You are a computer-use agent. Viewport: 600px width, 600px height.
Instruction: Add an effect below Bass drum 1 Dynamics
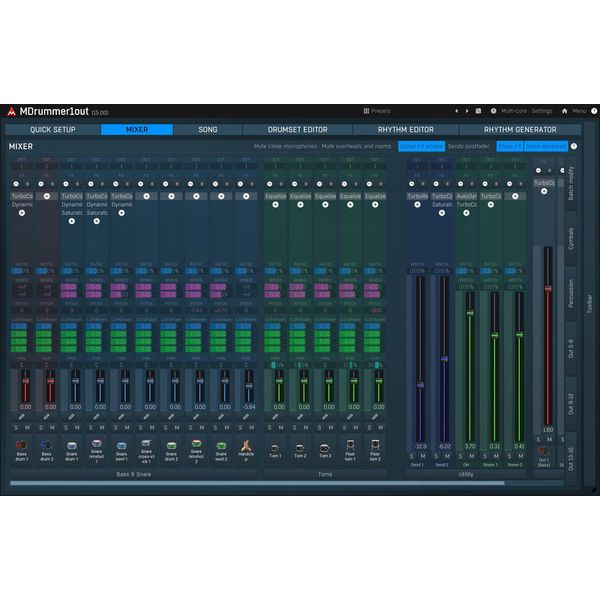pos(22,213)
